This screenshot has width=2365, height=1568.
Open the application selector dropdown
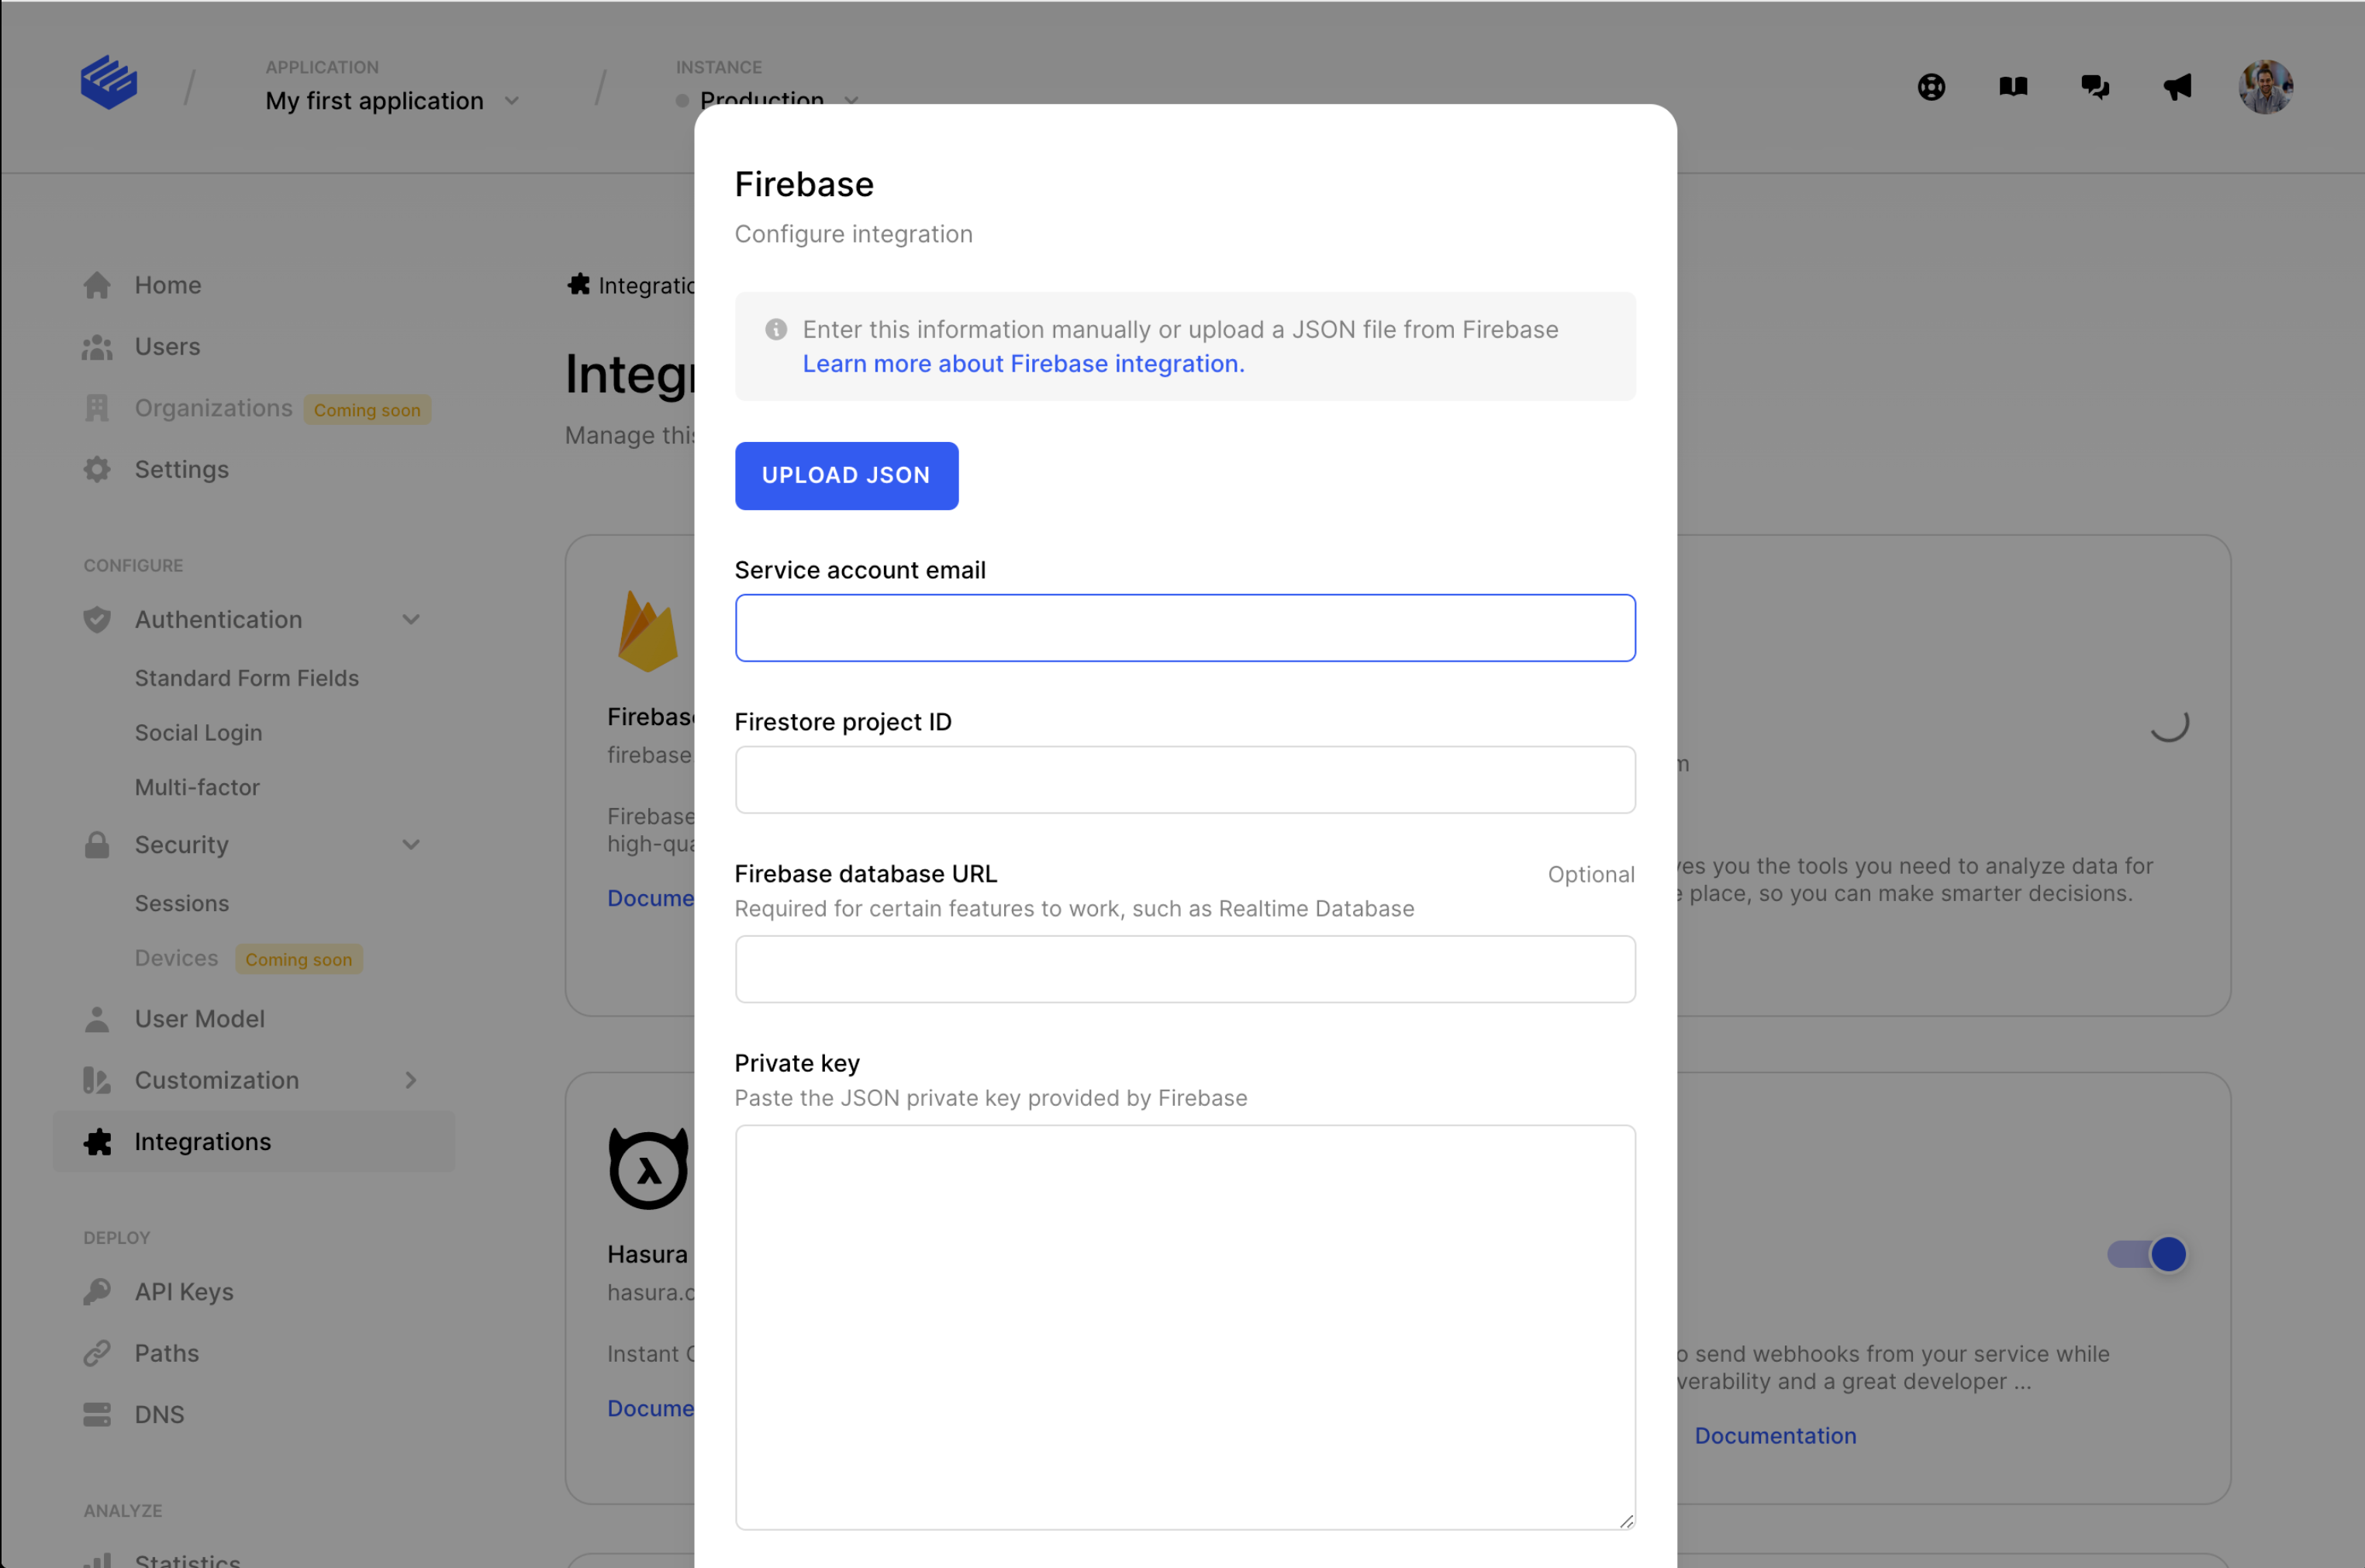pos(392,101)
